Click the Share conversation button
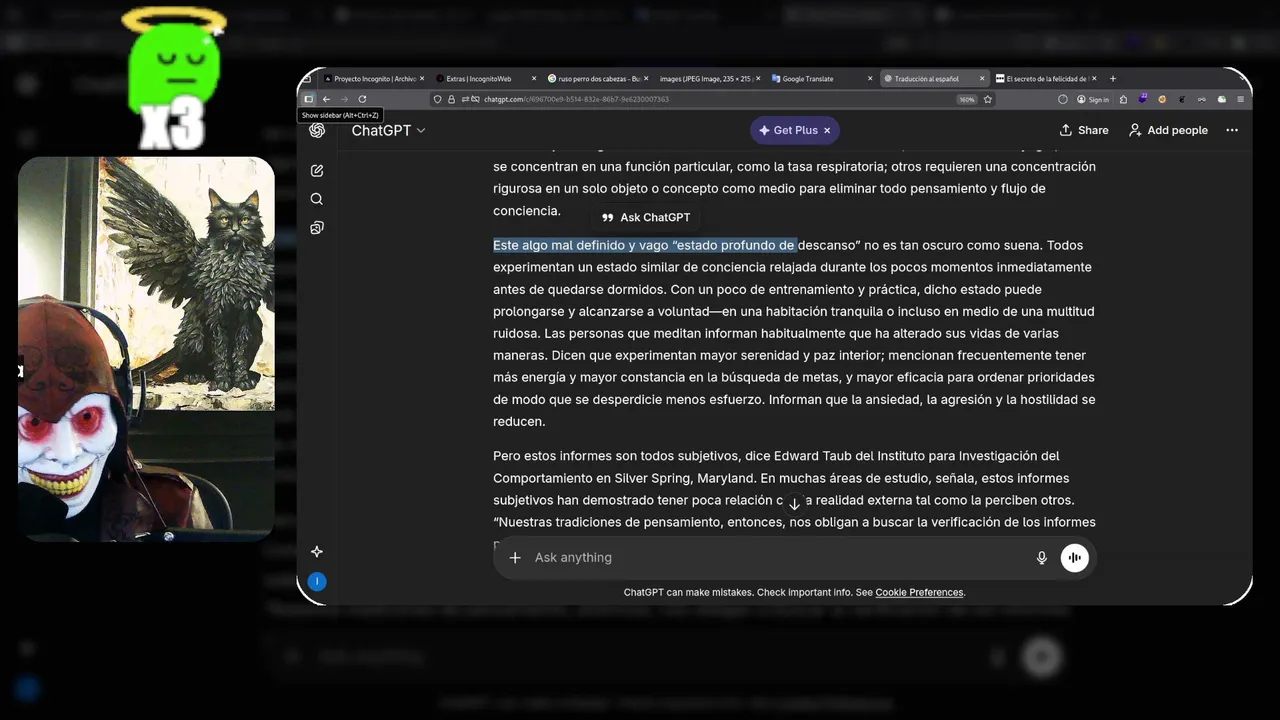Viewport: 1280px width, 720px height. pyautogui.click(x=1084, y=130)
